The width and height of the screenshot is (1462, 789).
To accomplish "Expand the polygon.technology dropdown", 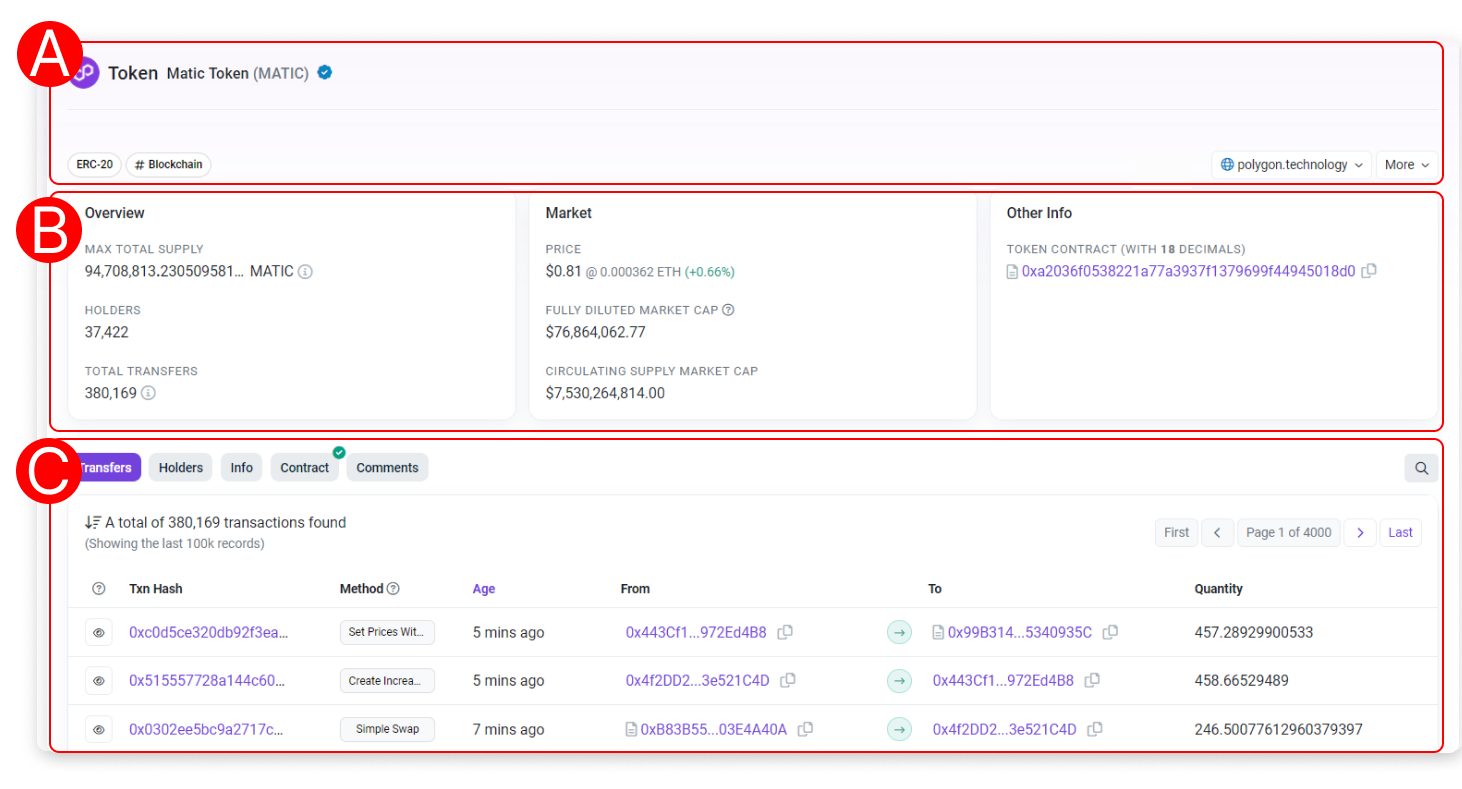I will pos(1291,165).
